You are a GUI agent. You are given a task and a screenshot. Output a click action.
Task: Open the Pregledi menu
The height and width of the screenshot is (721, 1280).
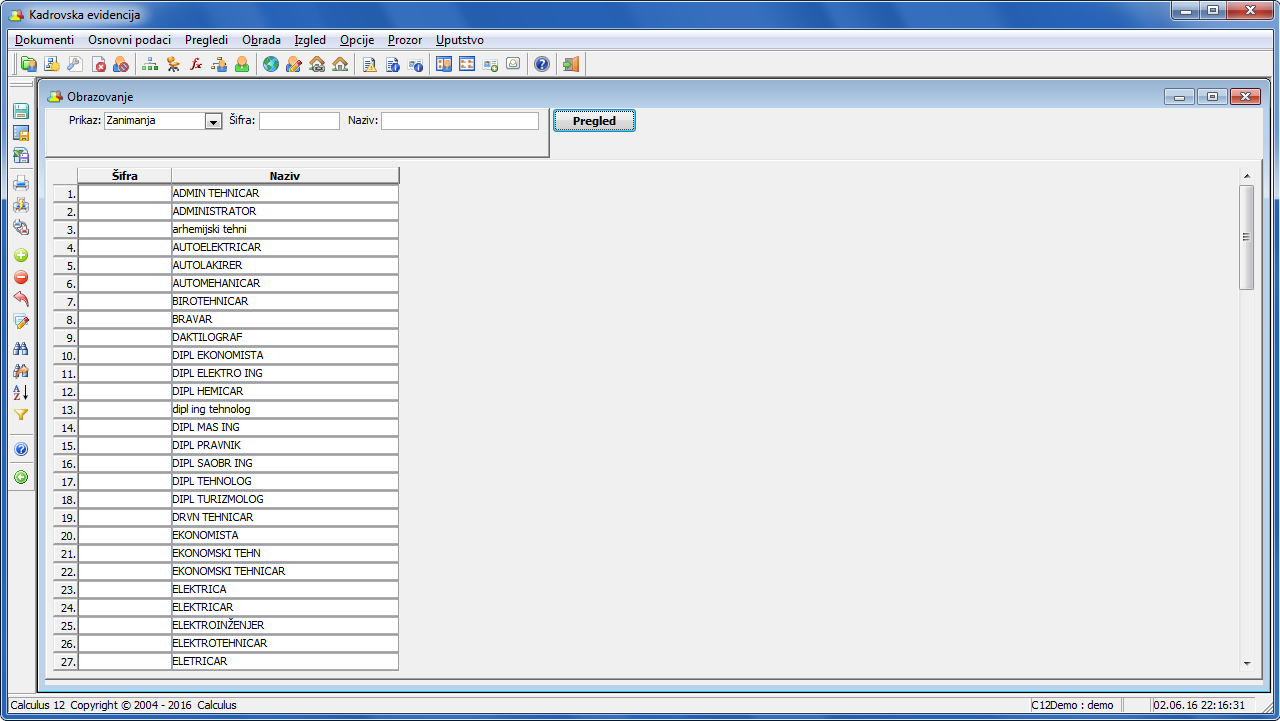tap(206, 40)
